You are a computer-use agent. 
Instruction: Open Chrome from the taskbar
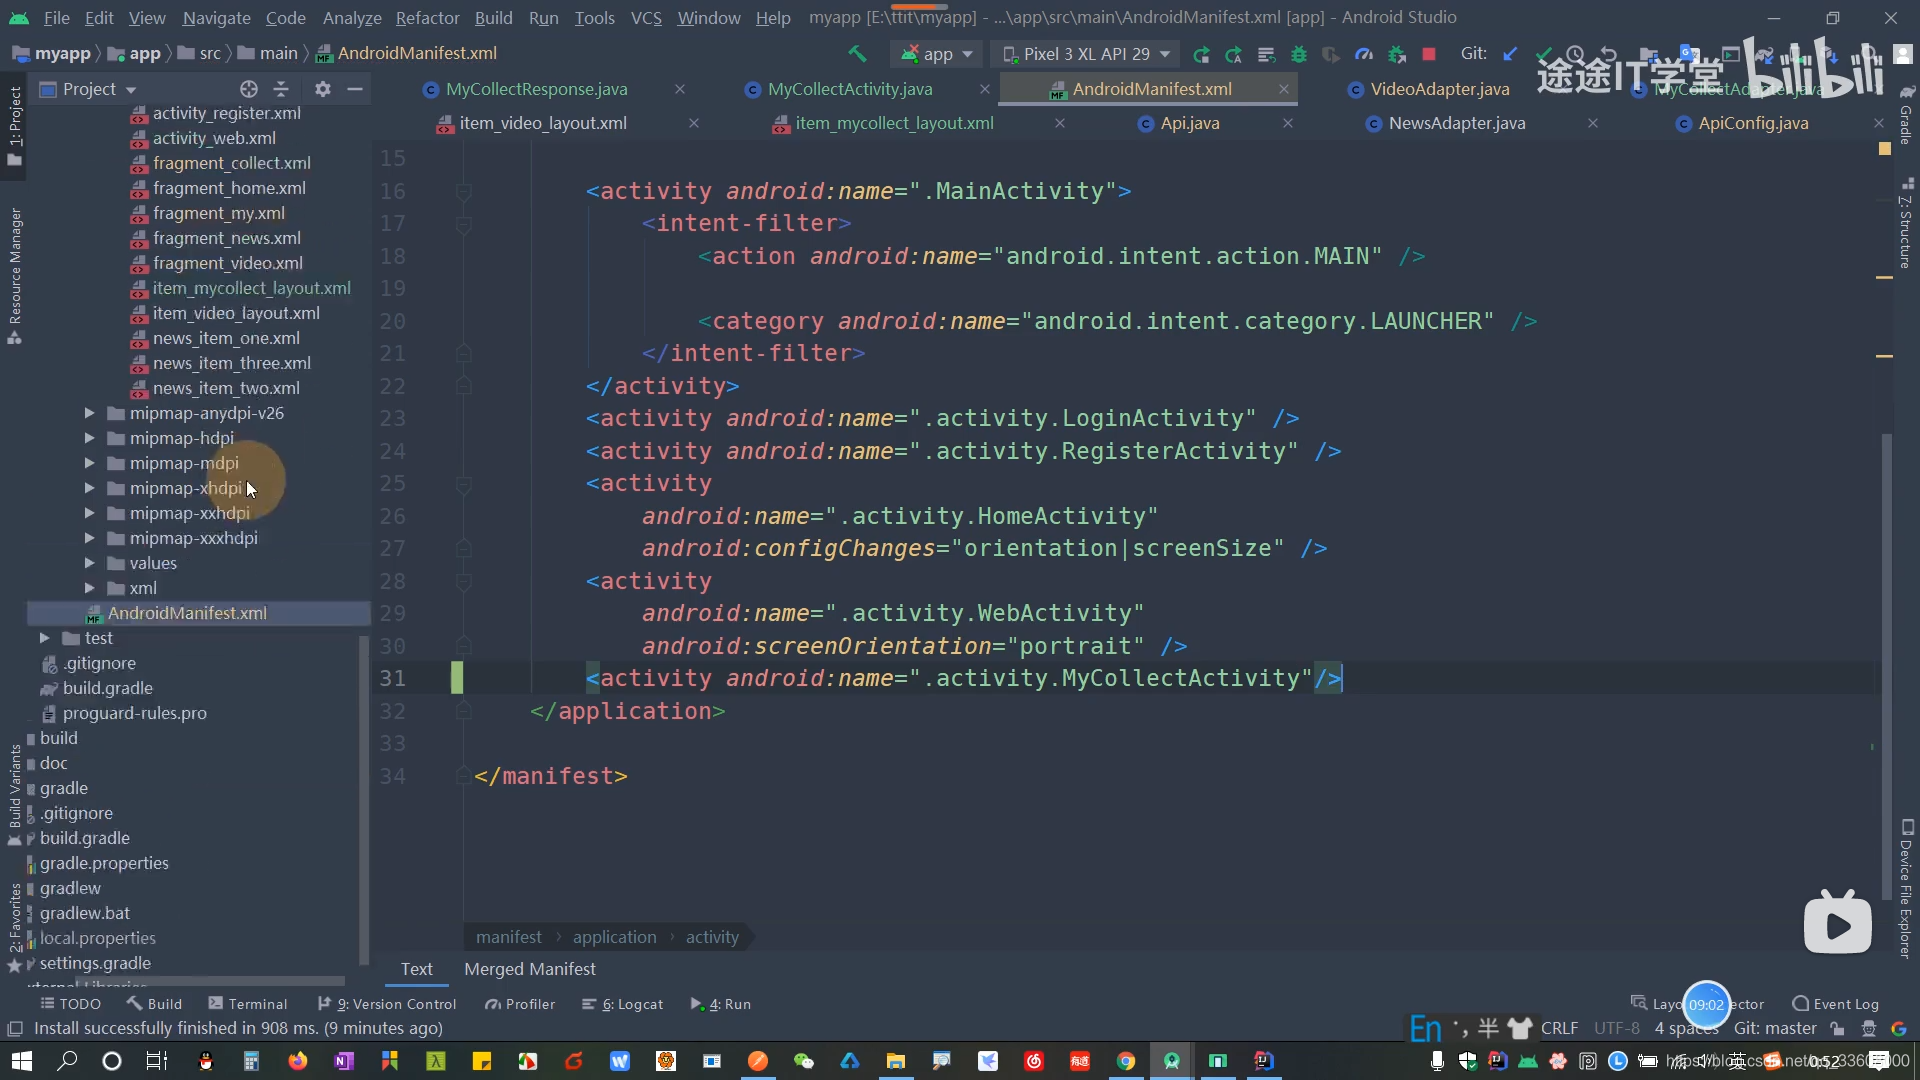point(1126,1061)
